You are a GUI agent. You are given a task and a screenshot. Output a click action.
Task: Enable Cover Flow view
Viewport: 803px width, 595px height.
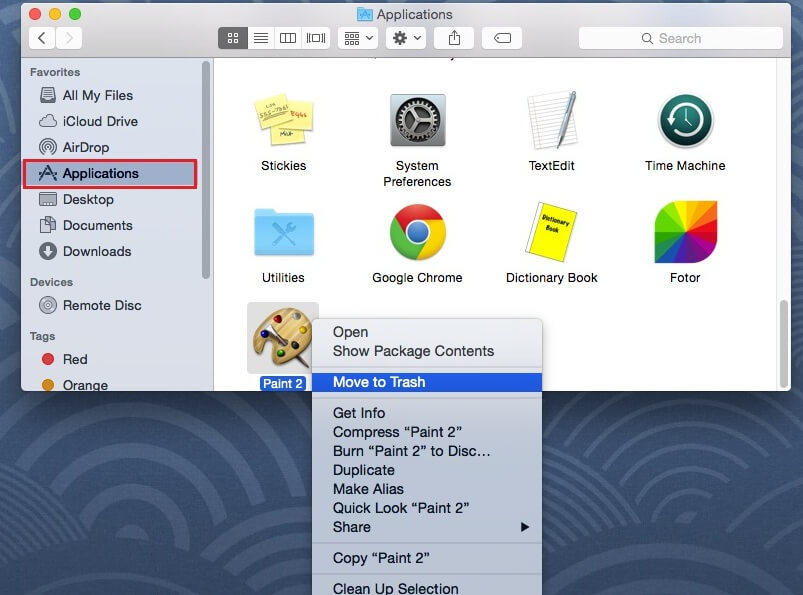[x=314, y=38]
